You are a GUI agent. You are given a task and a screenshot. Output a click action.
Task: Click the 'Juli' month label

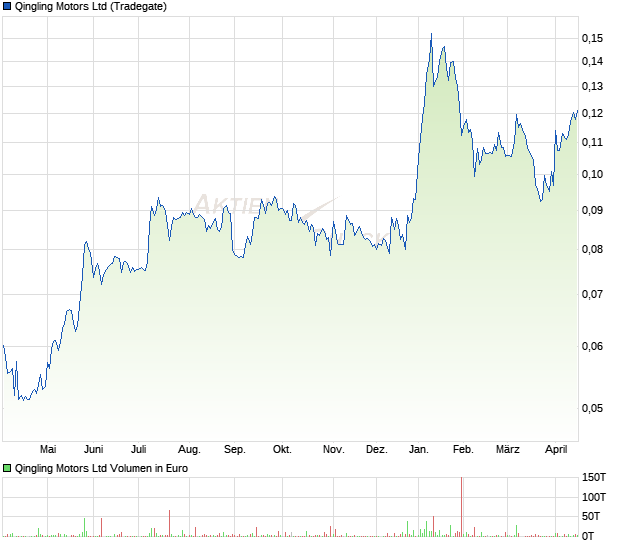[139, 450]
